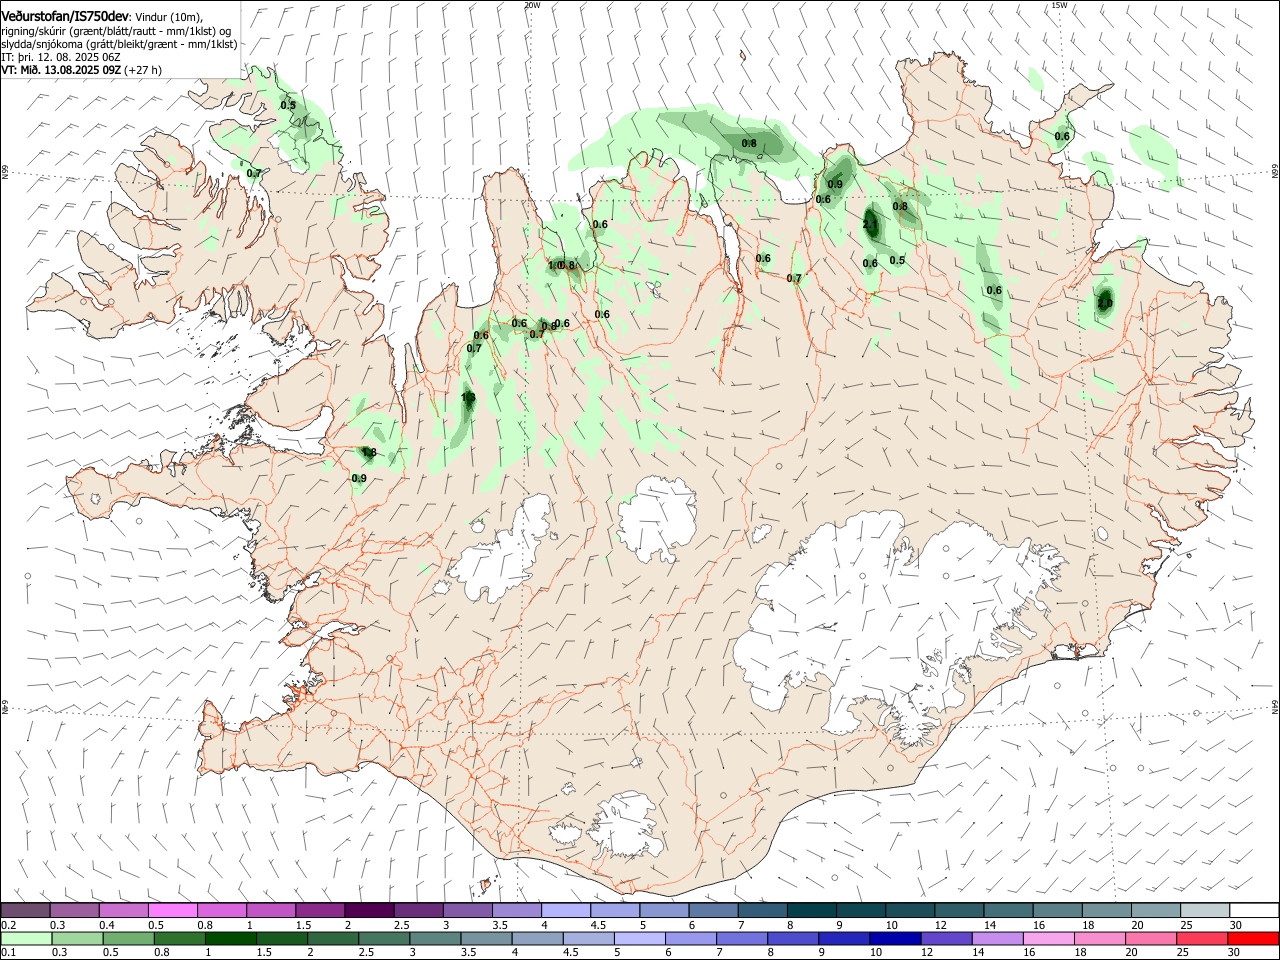Pick the 0.5 pink swatch in upper legend row

[173, 910]
